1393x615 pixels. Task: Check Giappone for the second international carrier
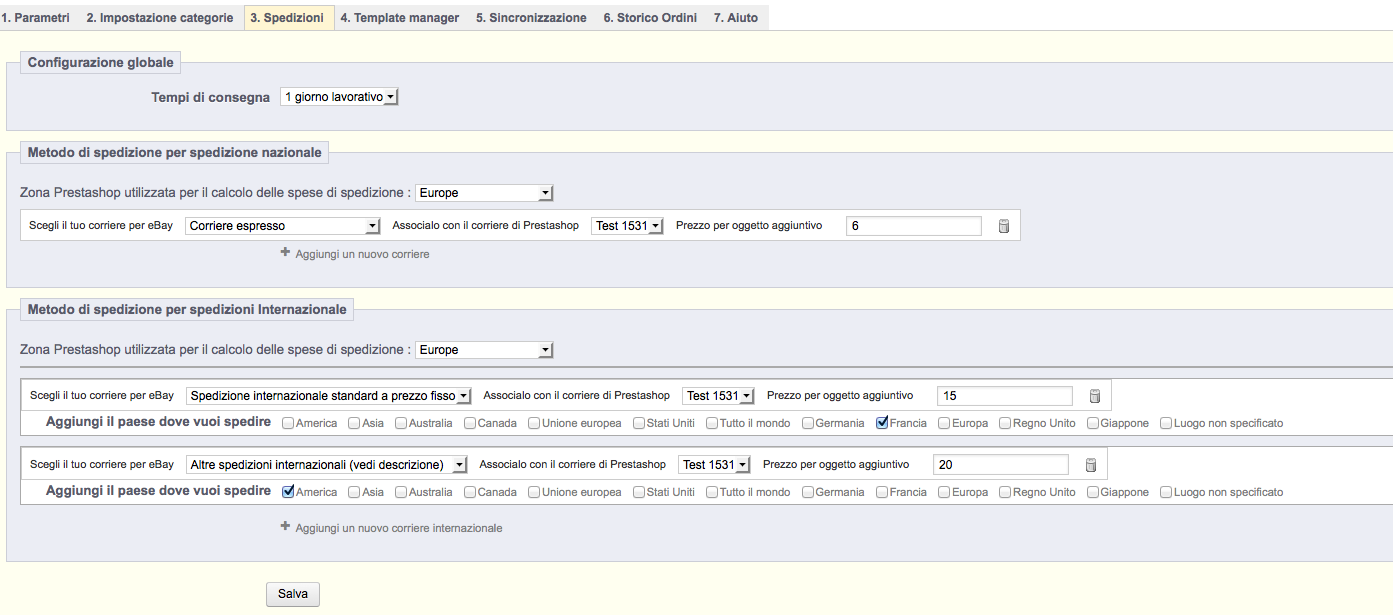(1094, 492)
